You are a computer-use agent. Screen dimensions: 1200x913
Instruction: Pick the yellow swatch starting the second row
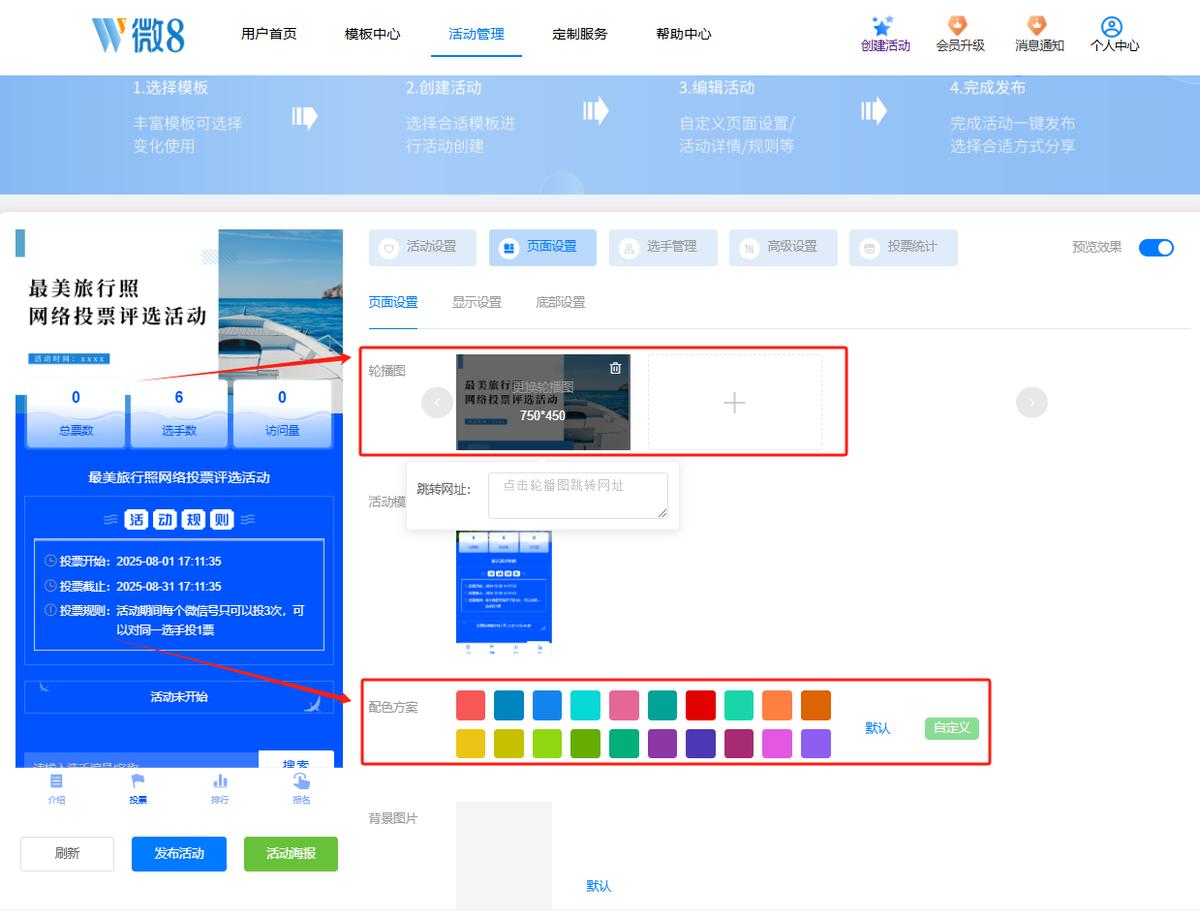coord(471,744)
